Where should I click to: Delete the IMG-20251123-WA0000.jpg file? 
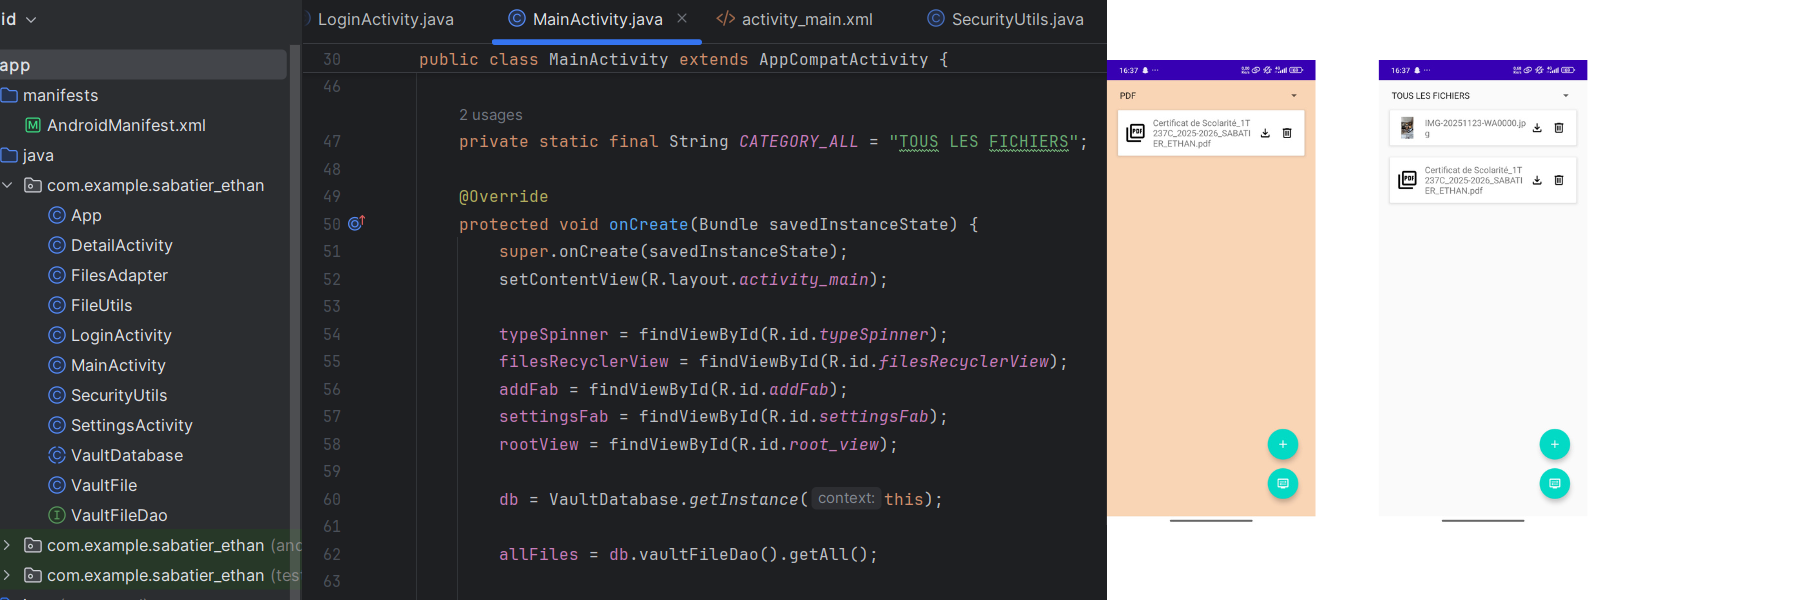tap(1559, 128)
